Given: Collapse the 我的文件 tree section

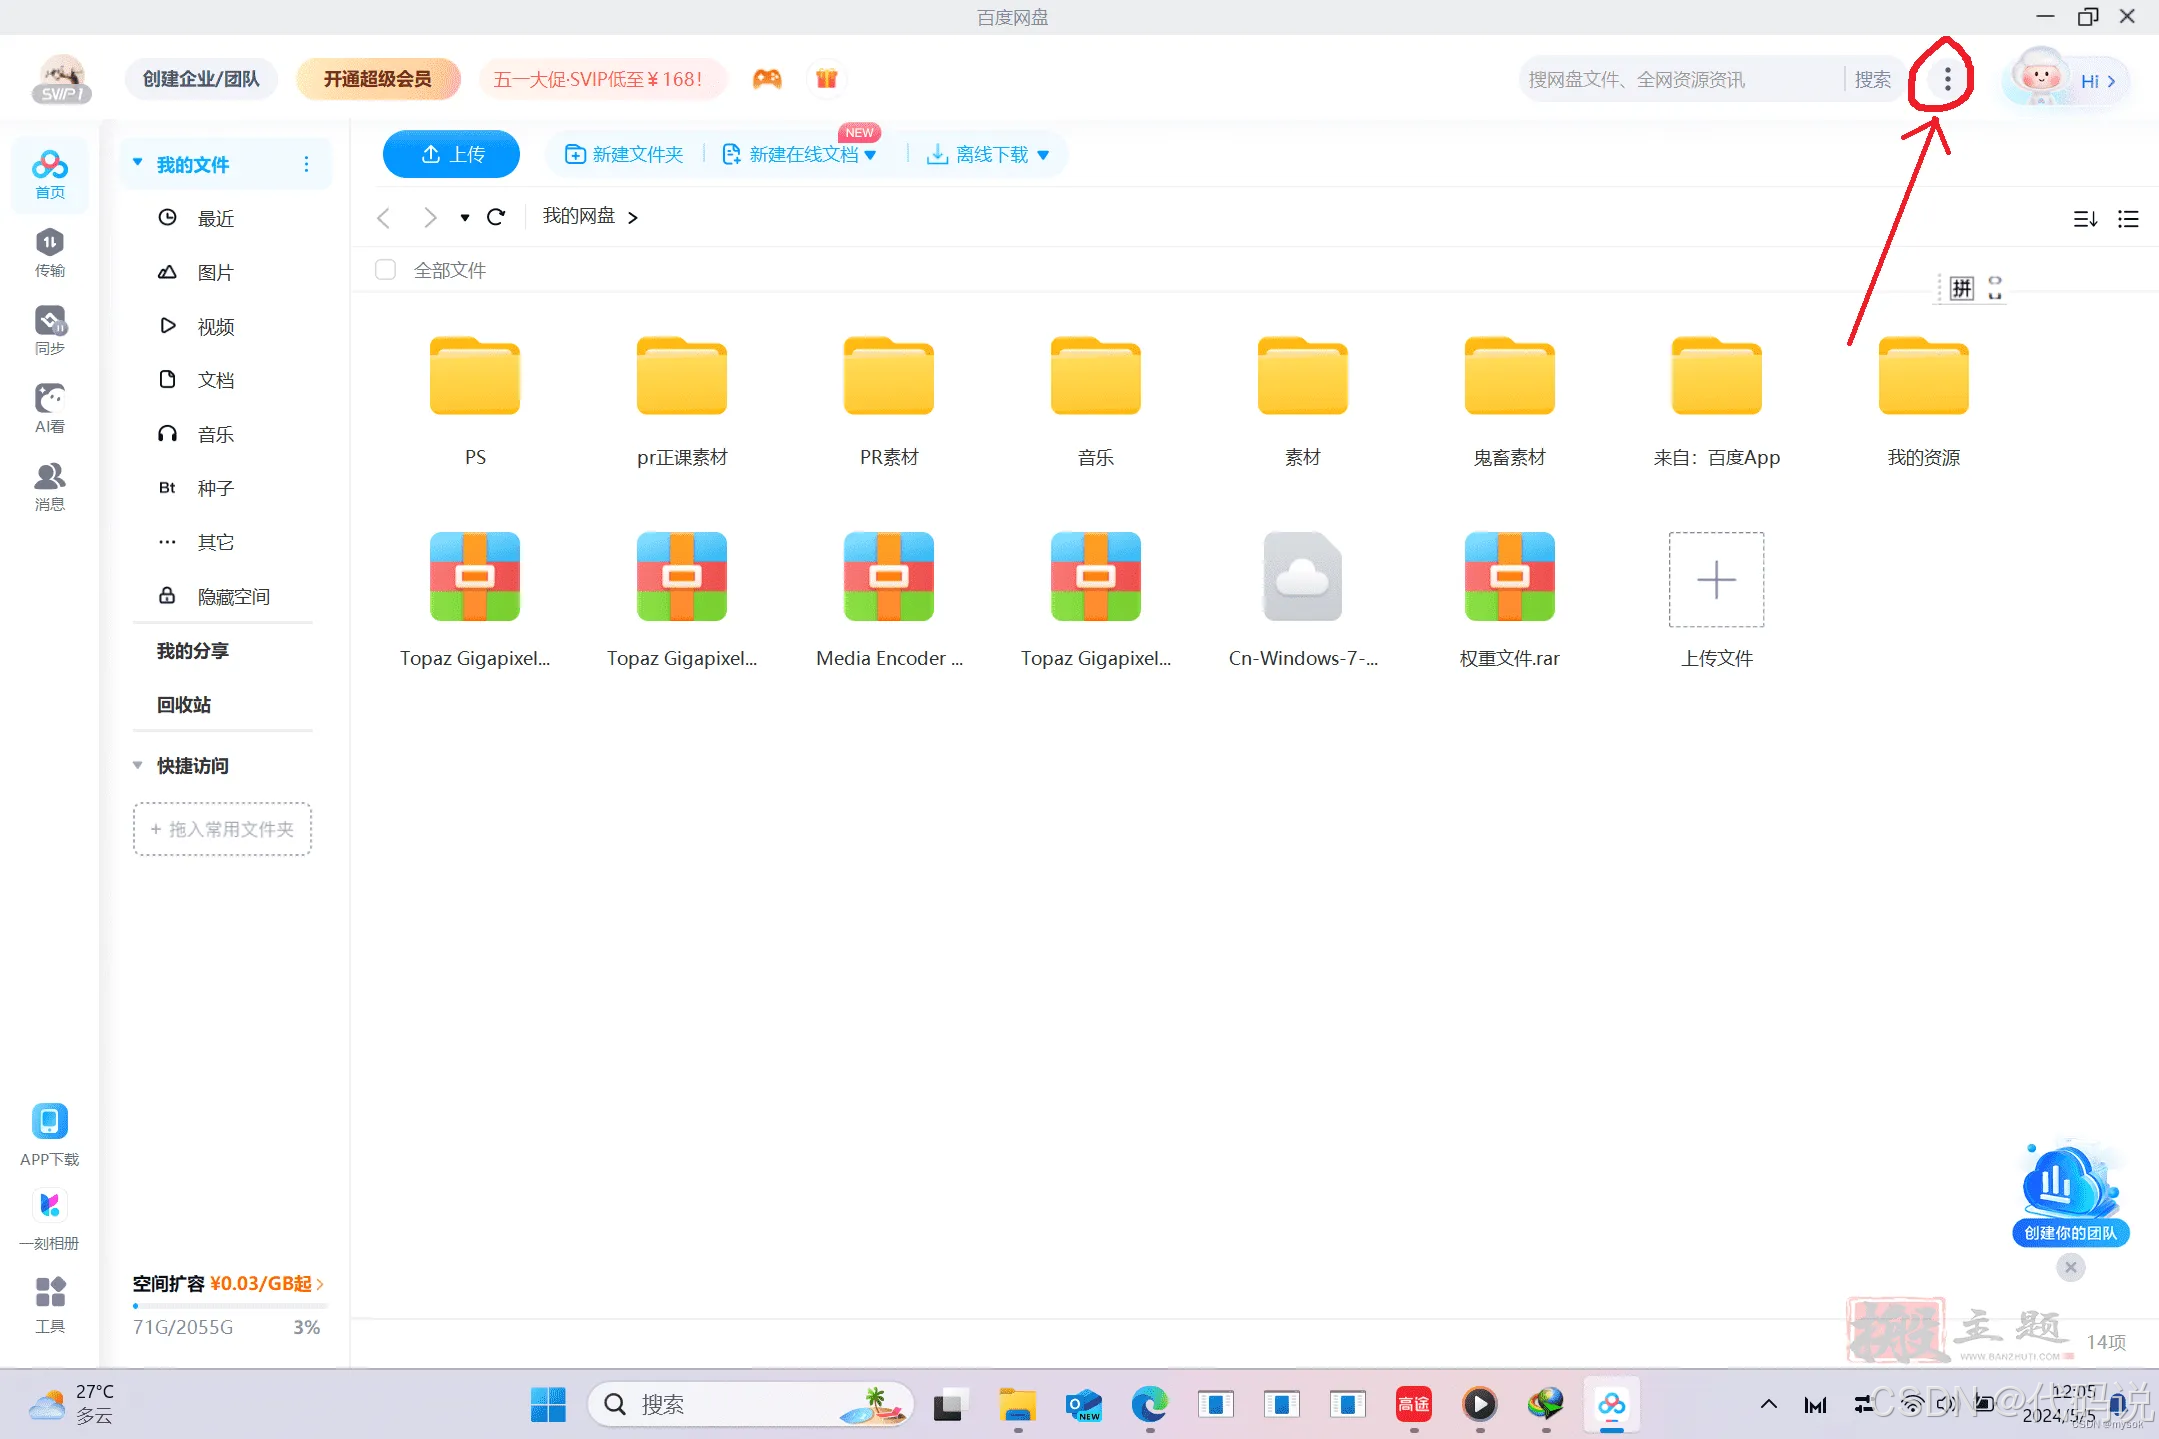Looking at the screenshot, I should click(138, 163).
